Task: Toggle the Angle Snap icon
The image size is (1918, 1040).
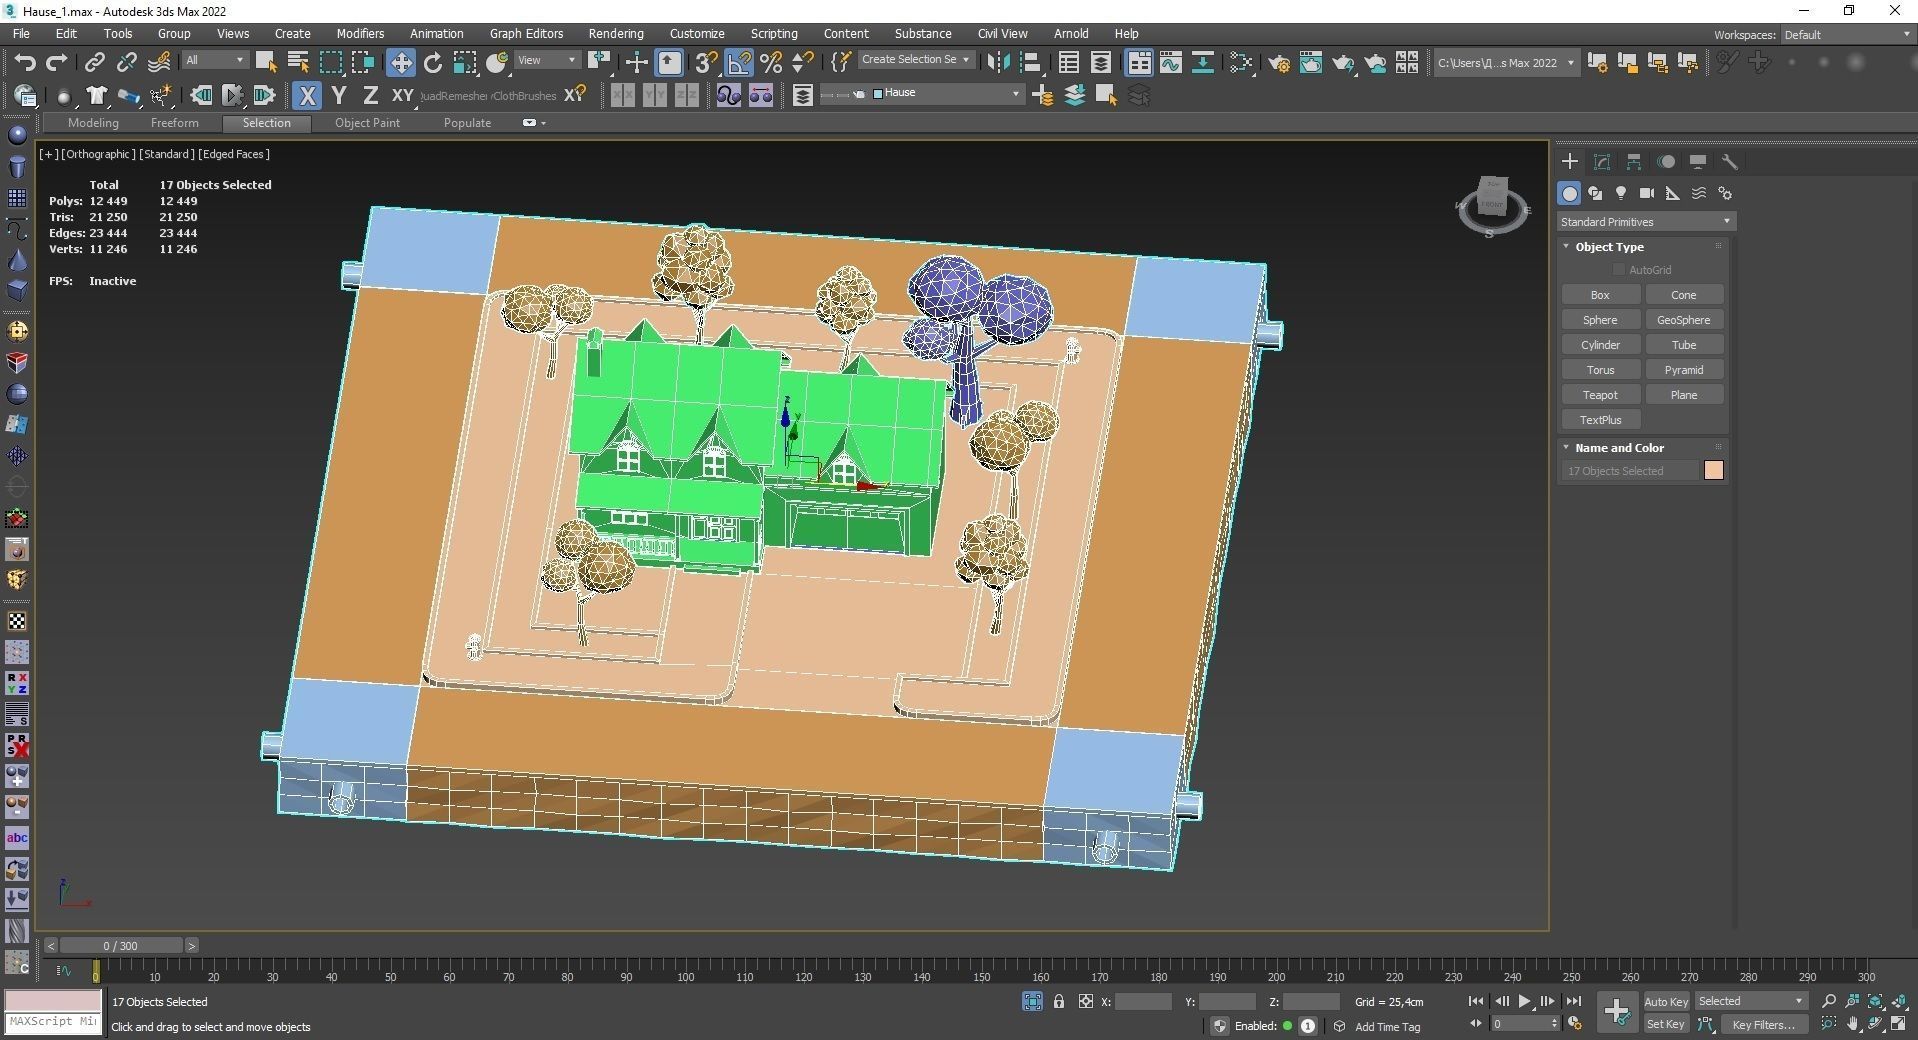Action: (x=739, y=63)
